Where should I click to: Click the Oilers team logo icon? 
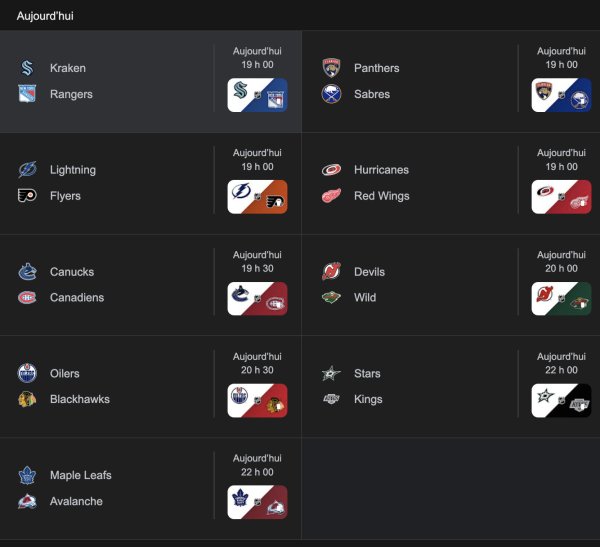(x=27, y=374)
